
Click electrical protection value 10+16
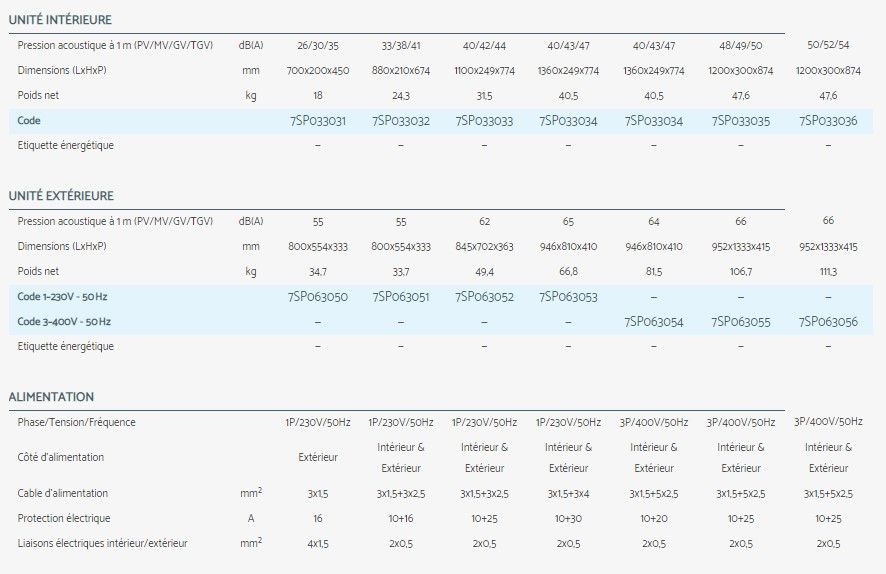[401, 519]
